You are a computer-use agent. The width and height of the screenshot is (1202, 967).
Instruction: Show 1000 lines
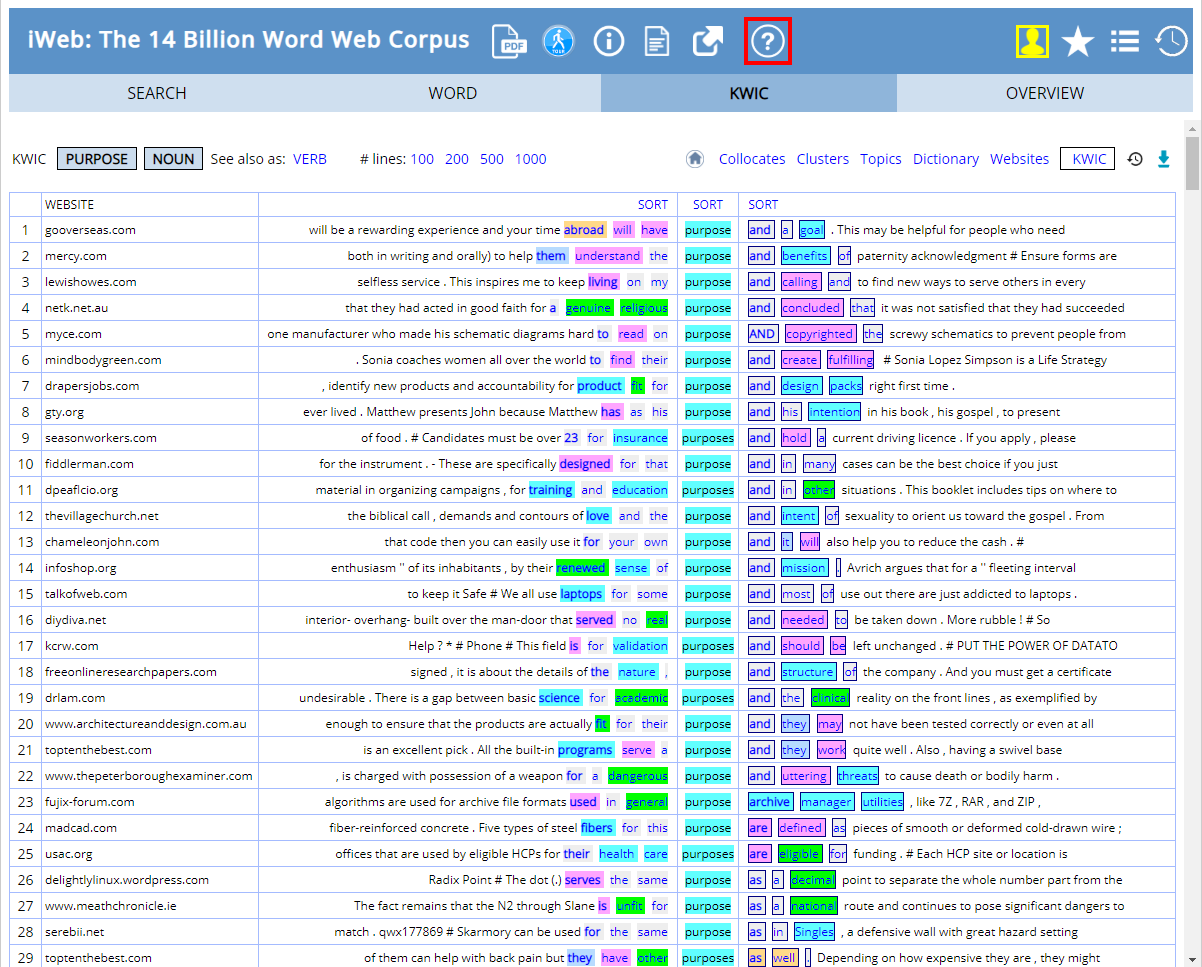click(x=531, y=159)
